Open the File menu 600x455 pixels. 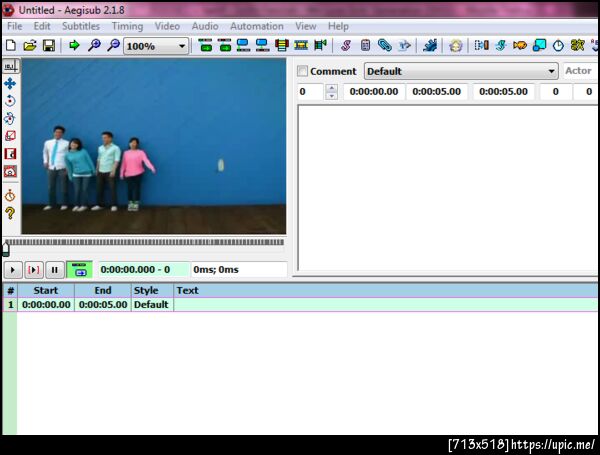click(x=15, y=26)
